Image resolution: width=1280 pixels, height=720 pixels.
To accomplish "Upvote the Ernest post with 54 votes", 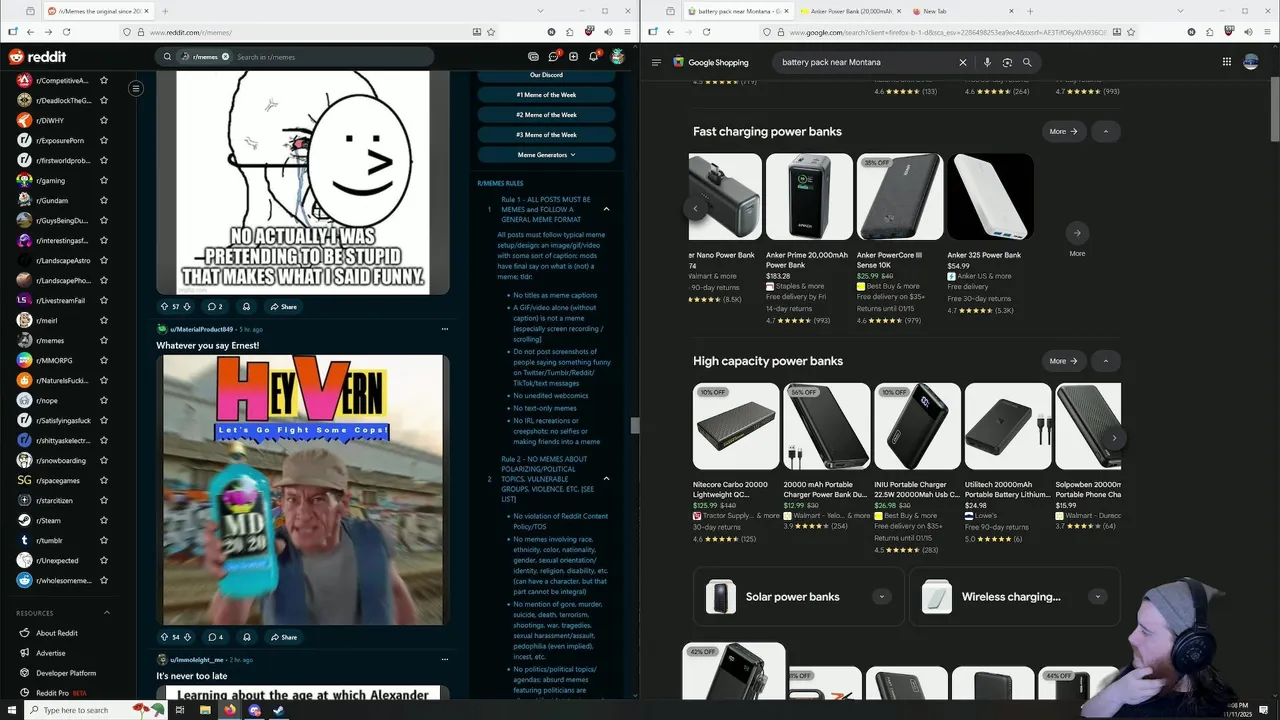I will tap(164, 637).
